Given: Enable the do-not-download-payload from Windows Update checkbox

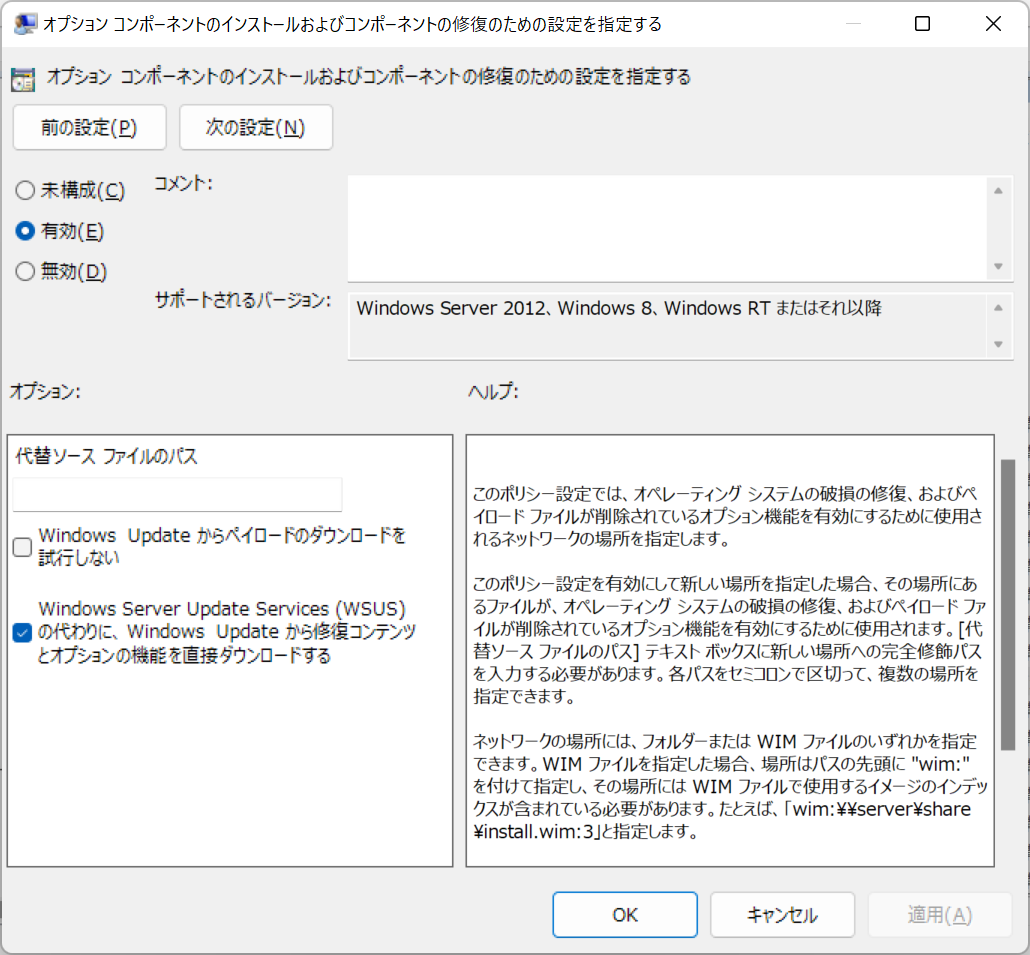Looking at the screenshot, I should [x=22, y=546].
